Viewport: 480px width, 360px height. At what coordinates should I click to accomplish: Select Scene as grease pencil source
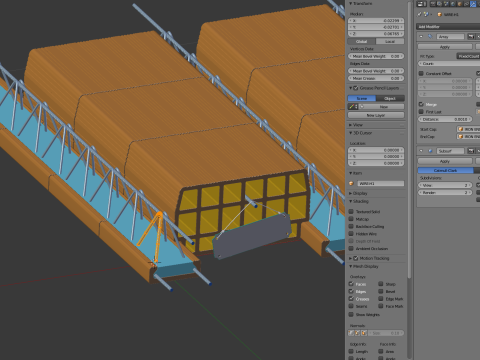click(x=362, y=98)
